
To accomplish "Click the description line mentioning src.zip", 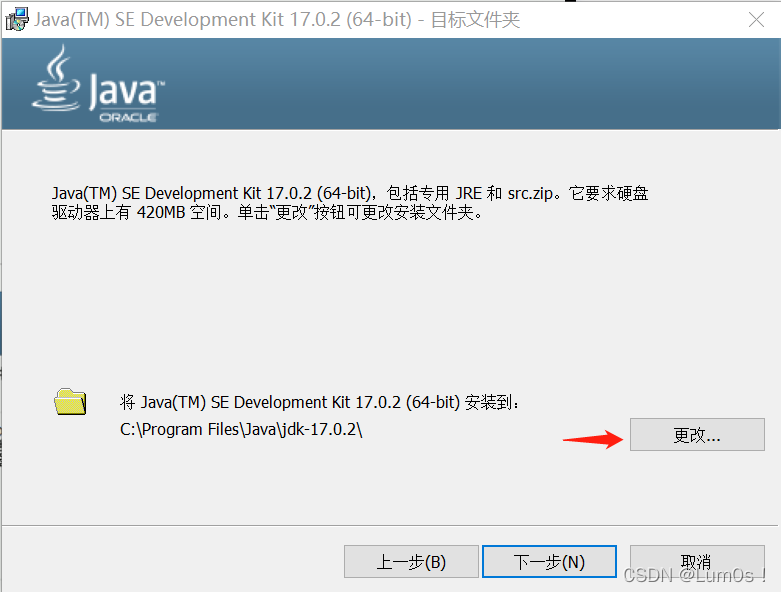I will (x=350, y=193).
